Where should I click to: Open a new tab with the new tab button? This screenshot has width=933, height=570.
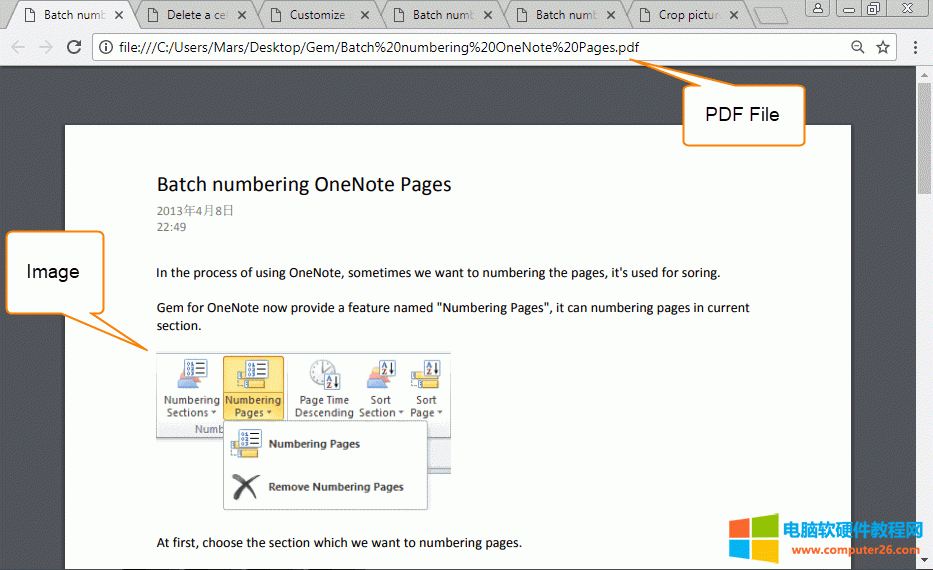(769, 16)
